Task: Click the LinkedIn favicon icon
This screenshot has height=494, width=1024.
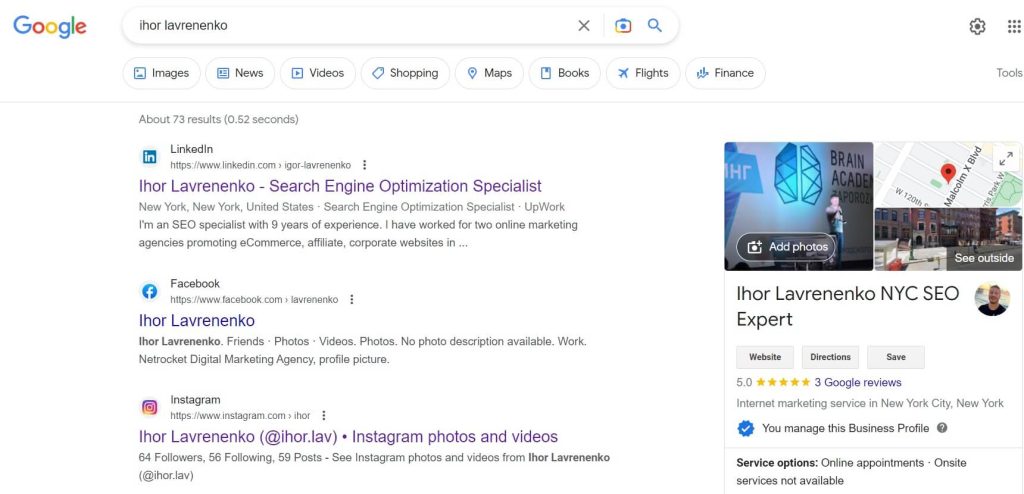Action: (x=150, y=157)
